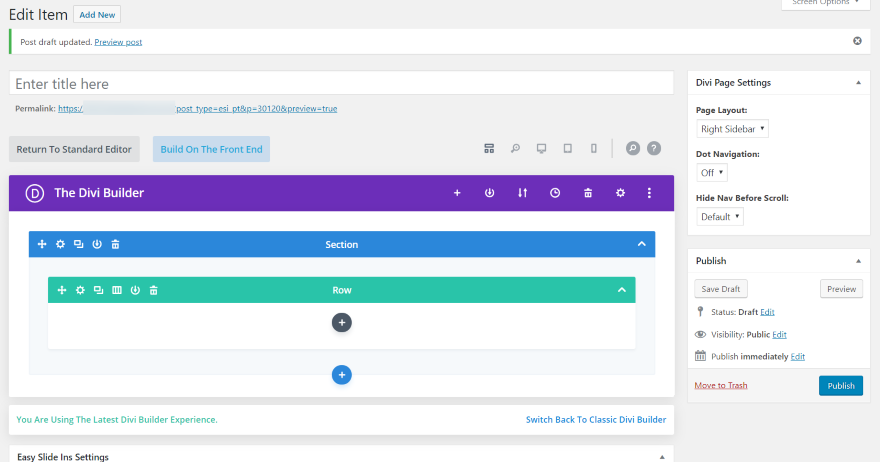
Task: Open the three-dot menu in Divi header
Action: tap(649, 193)
